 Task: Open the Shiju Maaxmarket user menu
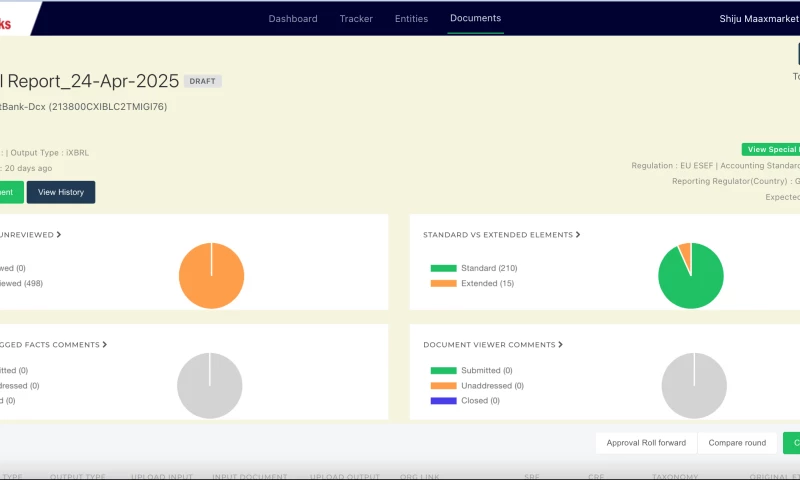[x=759, y=19]
